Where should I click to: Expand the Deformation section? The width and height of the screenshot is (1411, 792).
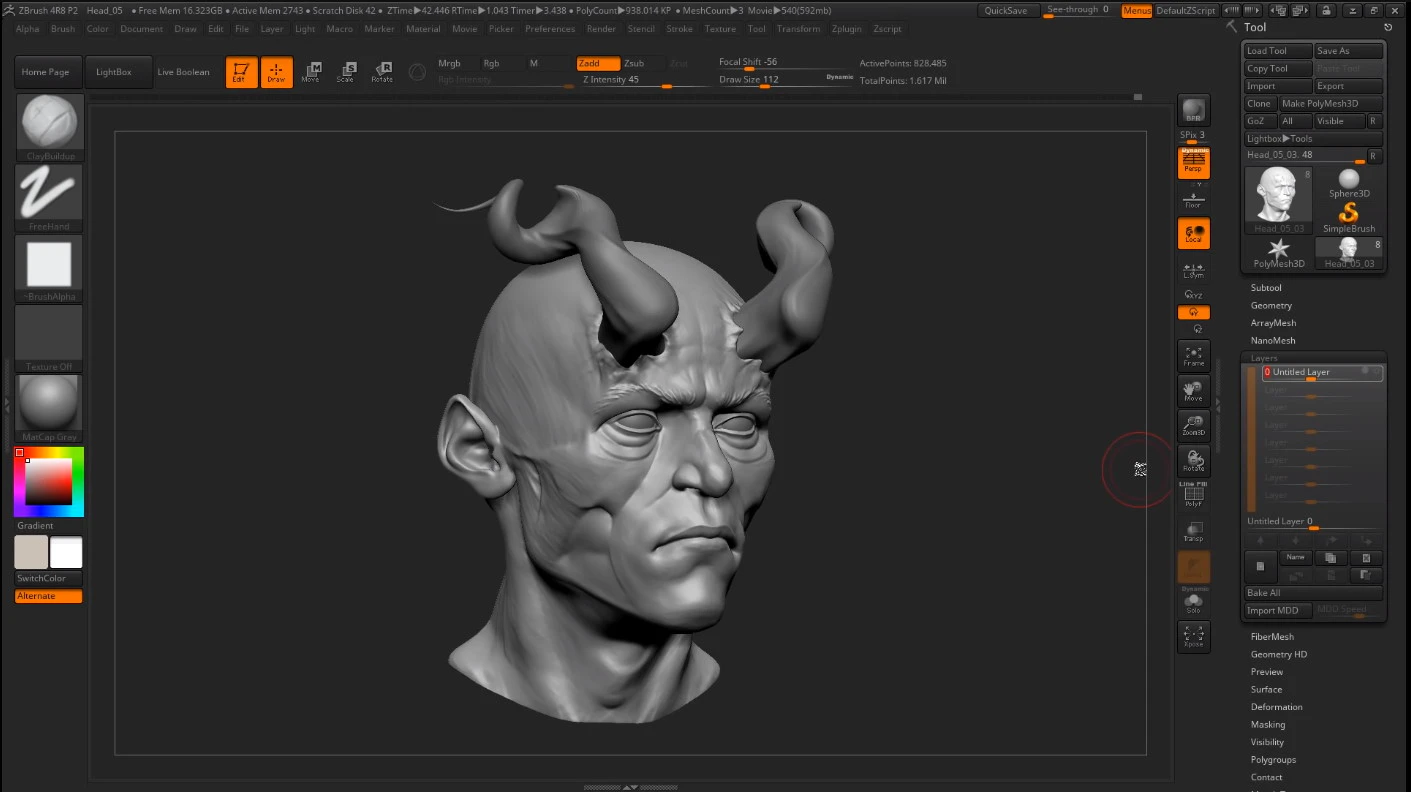1277,706
